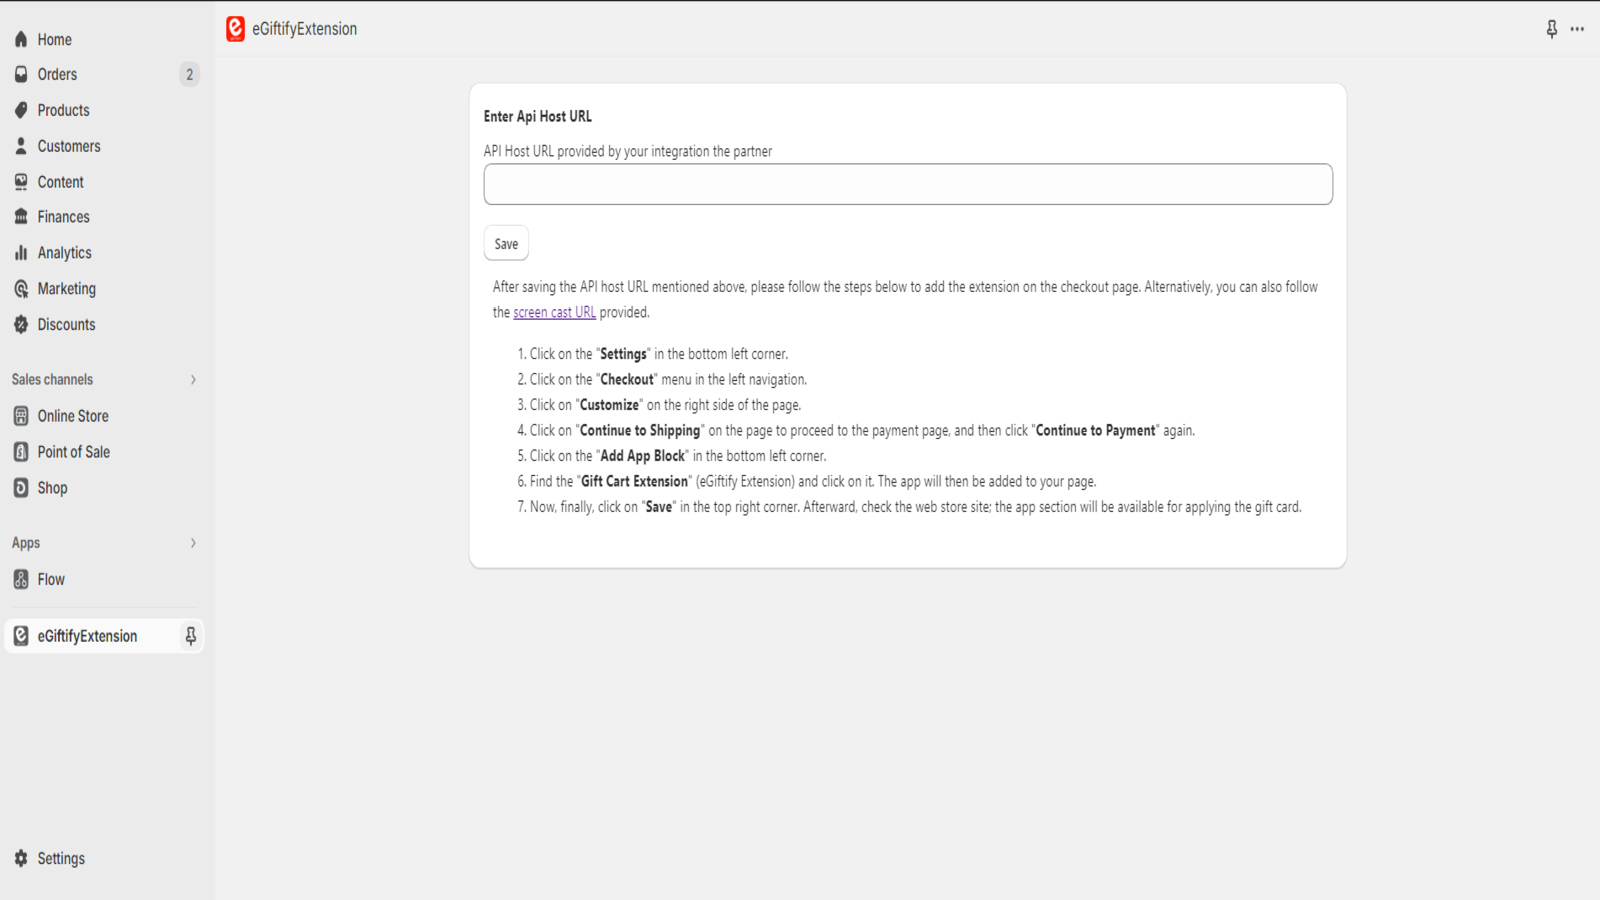Image resolution: width=1600 pixels, height=900 pixels.
Task: Click the Orders count badge showing 2
Action: tap(189, 74)
